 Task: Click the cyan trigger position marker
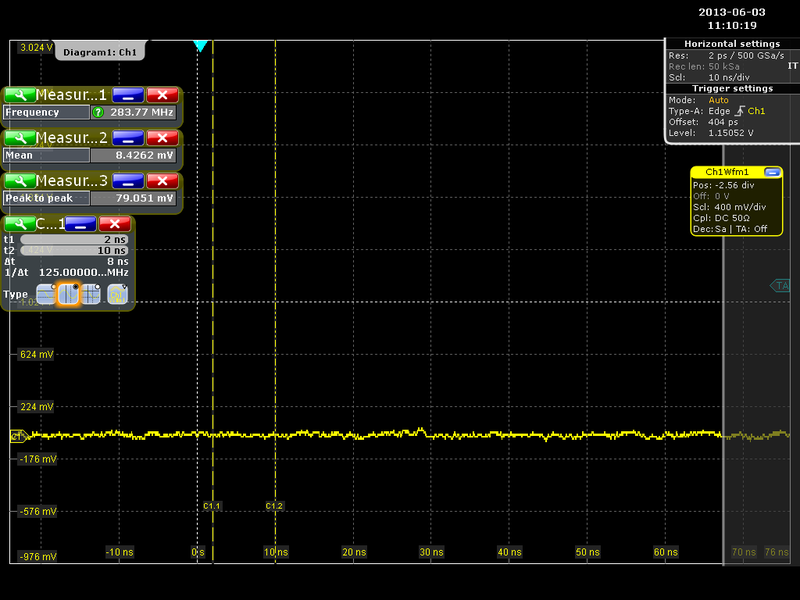click(200, 46)
